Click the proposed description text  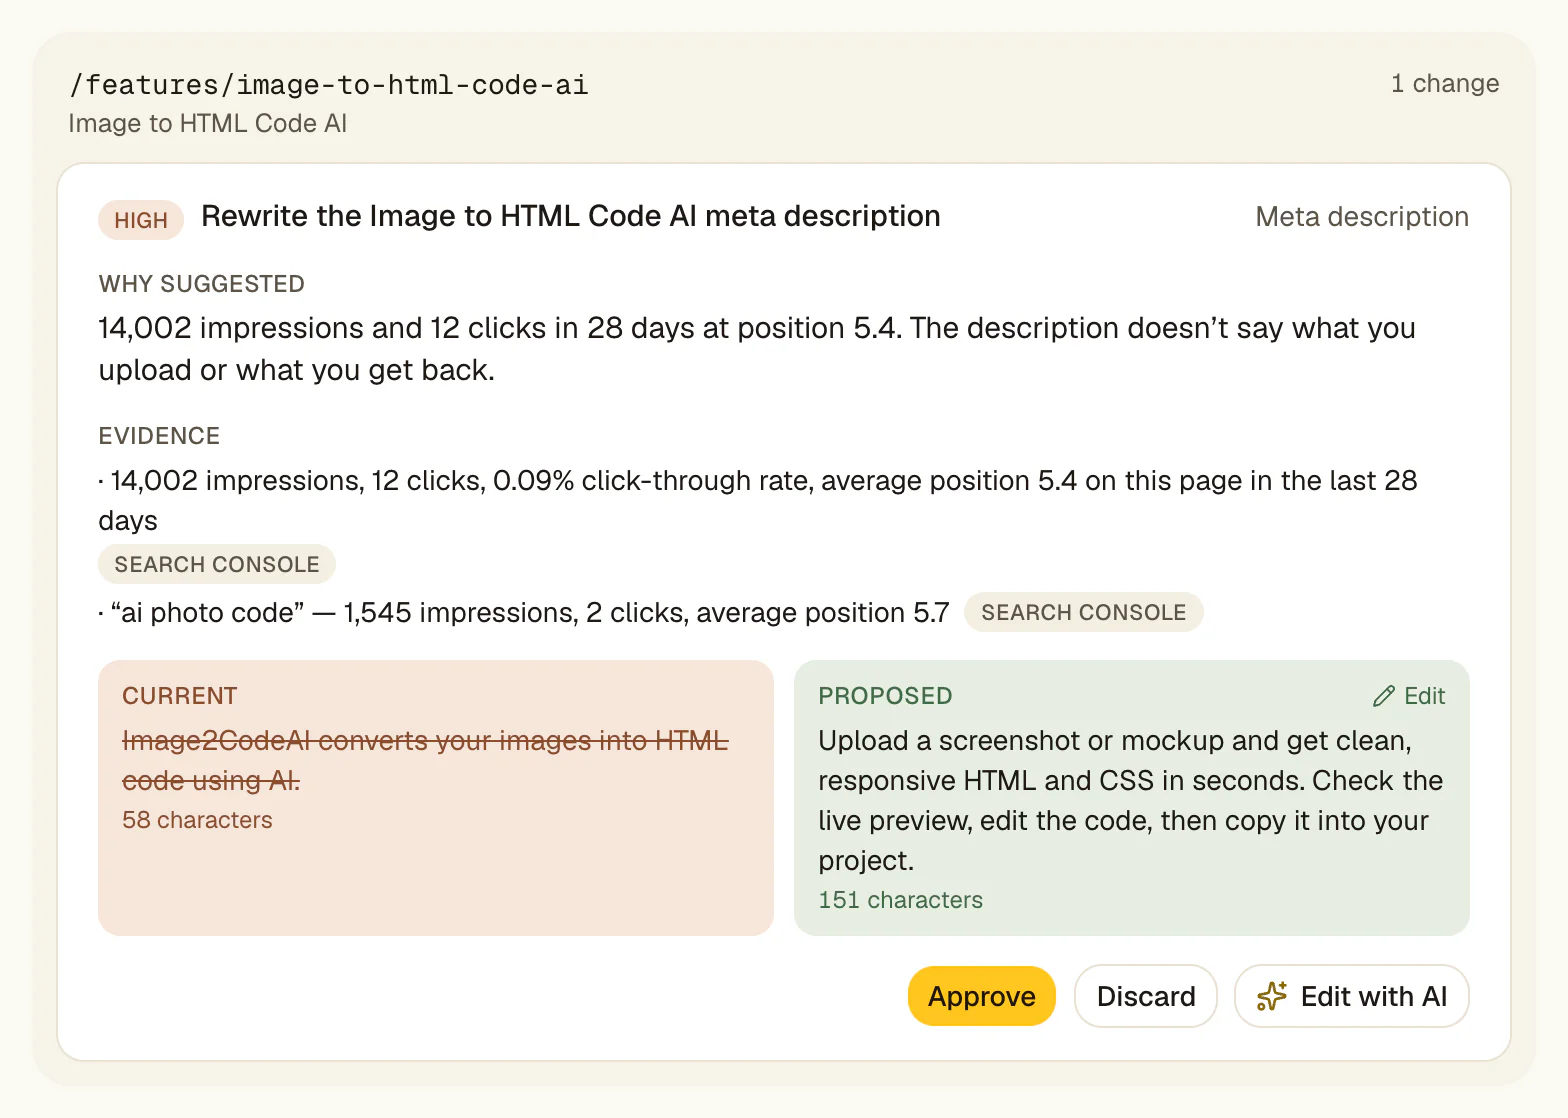[1131, 800]
